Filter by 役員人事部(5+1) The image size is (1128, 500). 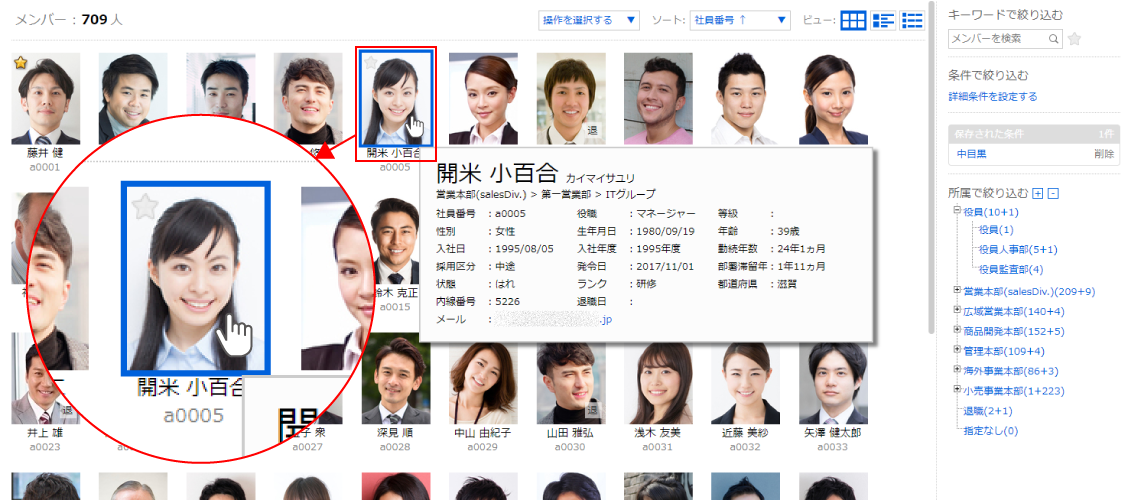[1017, 250]
